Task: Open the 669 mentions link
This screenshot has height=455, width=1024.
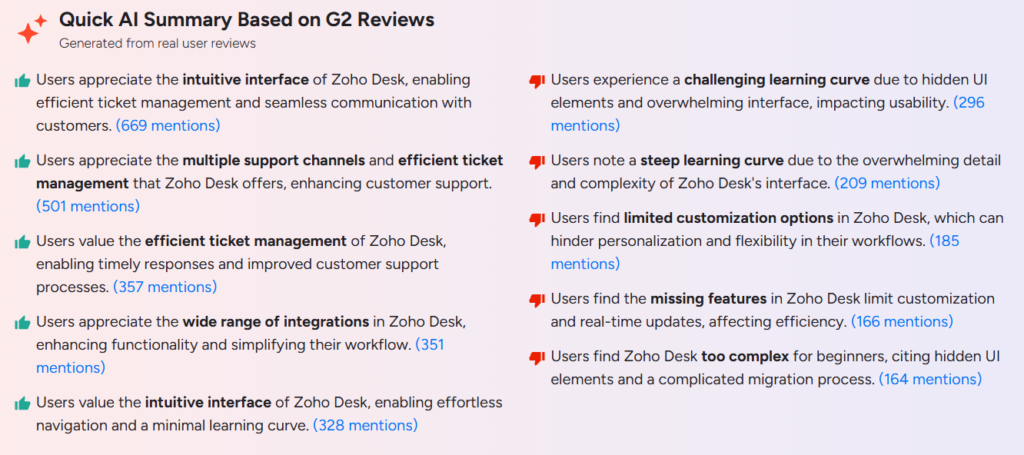Action: pos(168,126)
